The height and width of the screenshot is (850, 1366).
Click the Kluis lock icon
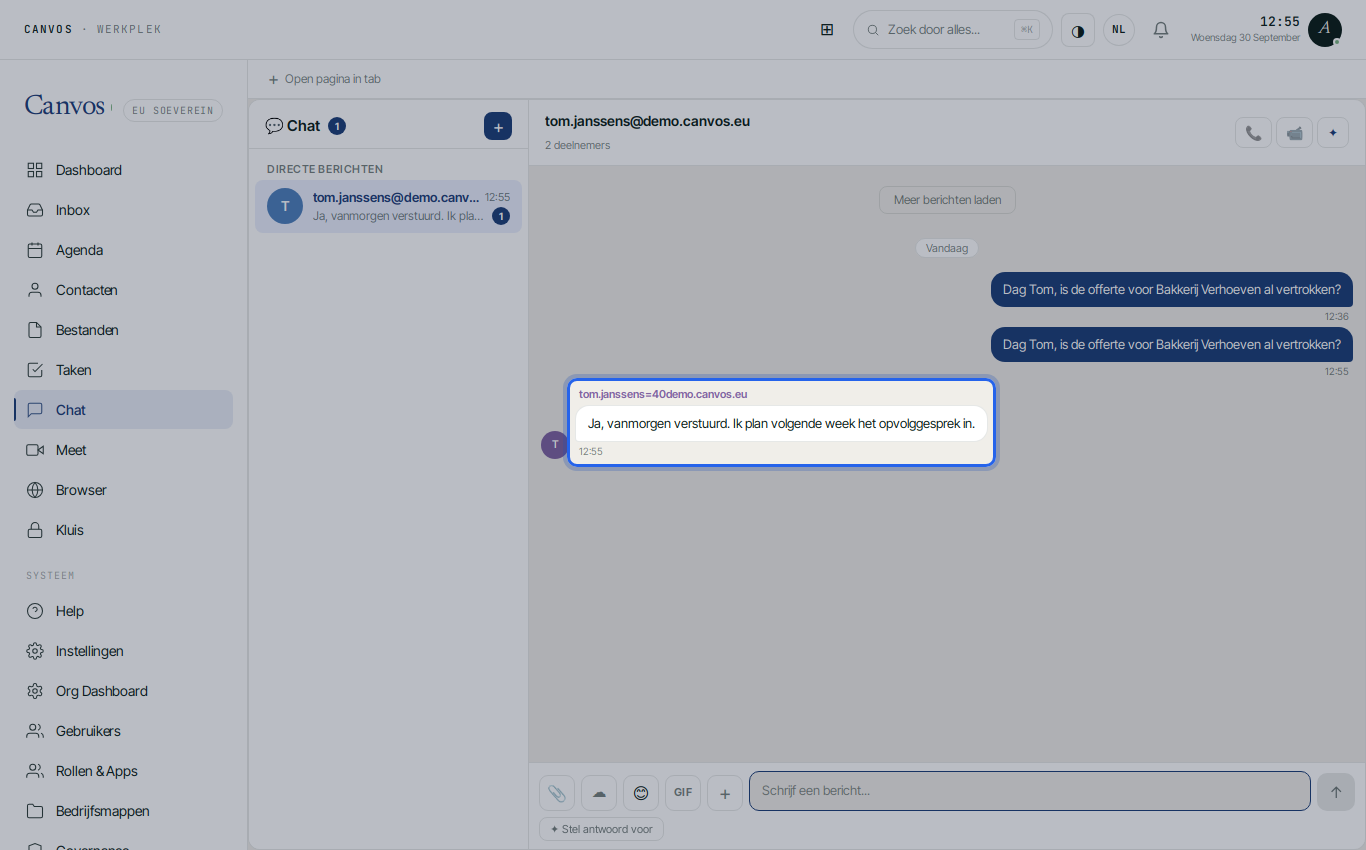coord(35,530)
